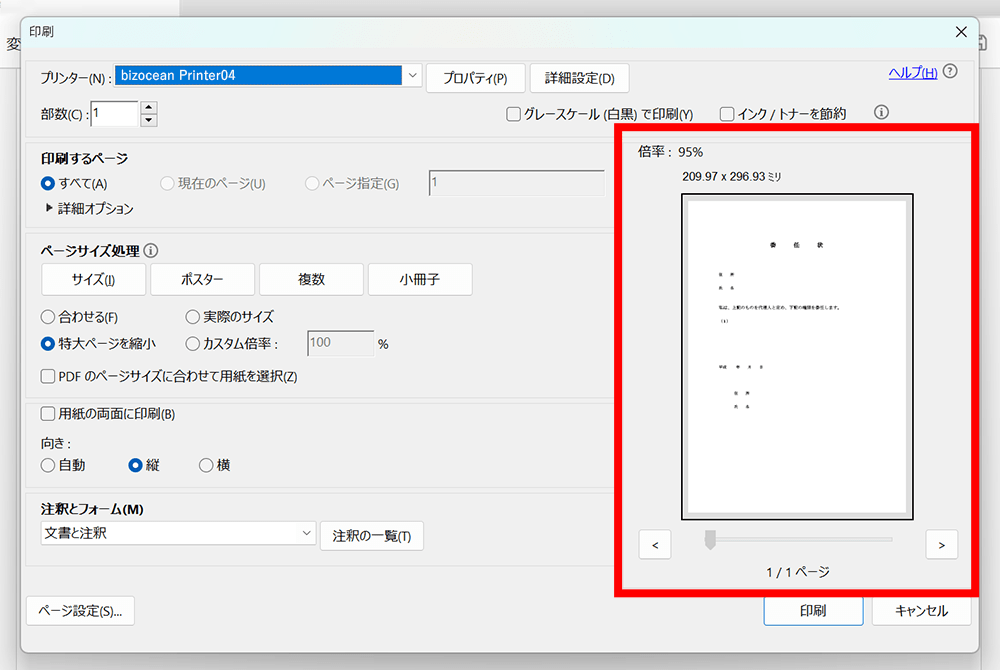Select the 小冊子 page handling tab
1000x670 pixels.
pos(420,279)
